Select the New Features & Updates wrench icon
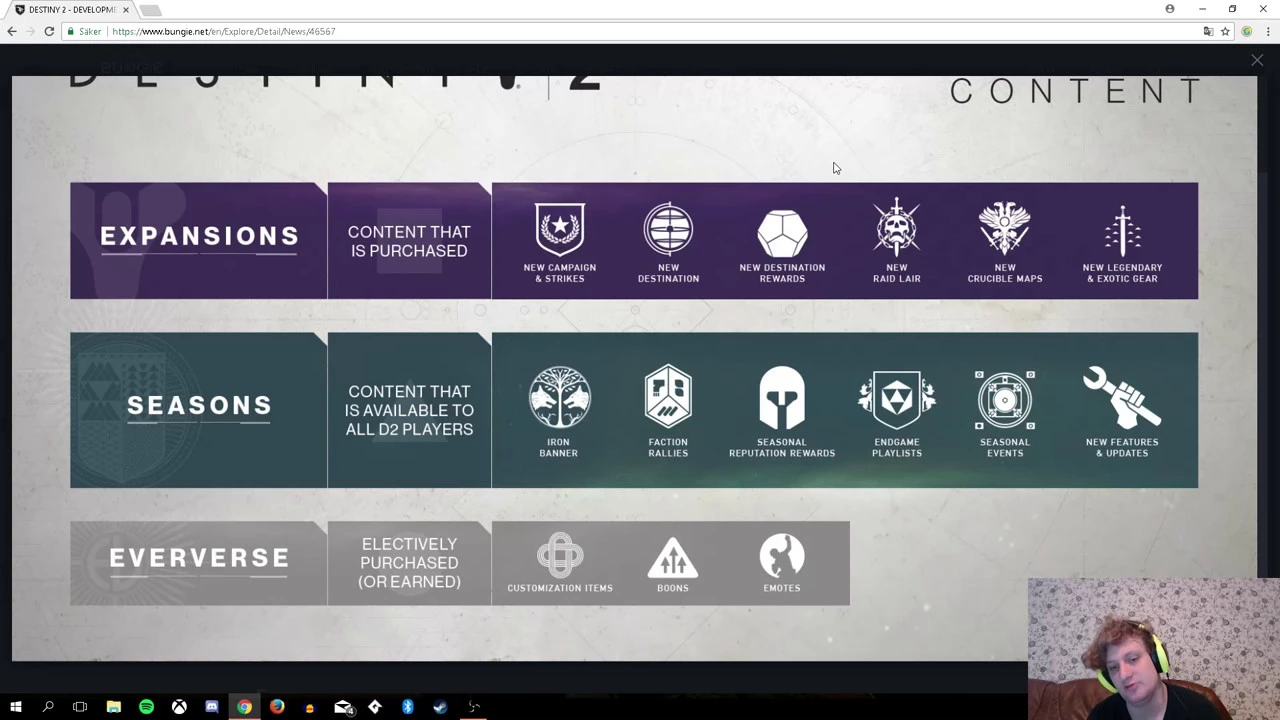Image resolution: width=1280 pixels, height=720 pixels. (x=1122, y=398)
